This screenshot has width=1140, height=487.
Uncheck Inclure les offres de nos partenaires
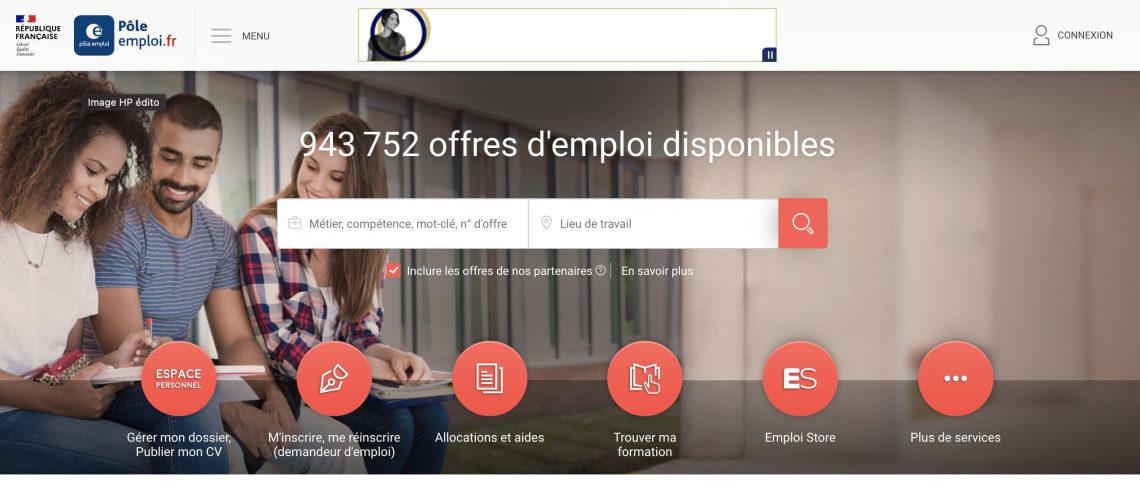tap(393, 270)
